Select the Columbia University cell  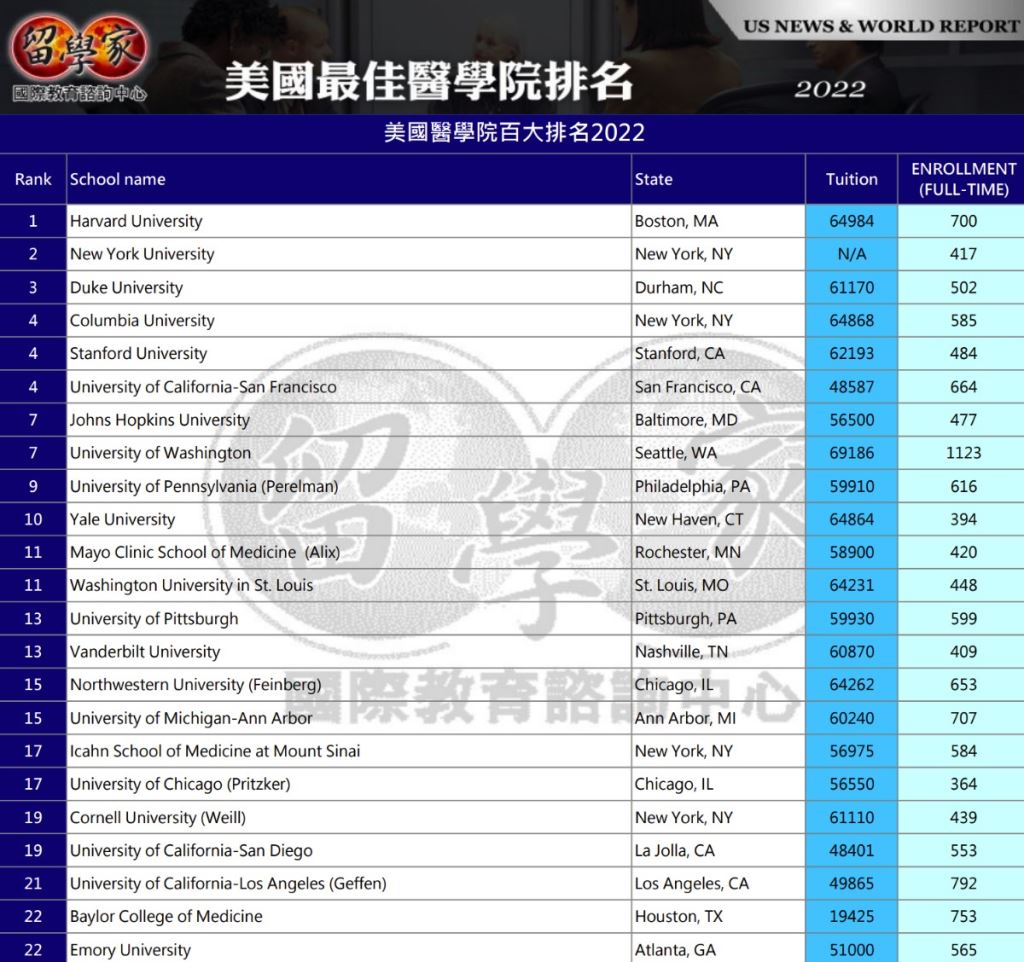point(349,321)
